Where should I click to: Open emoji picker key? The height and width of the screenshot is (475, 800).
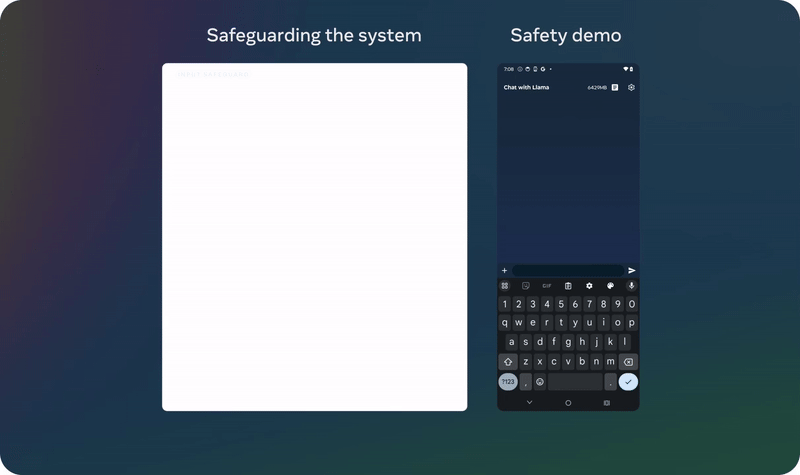(540, 382)
